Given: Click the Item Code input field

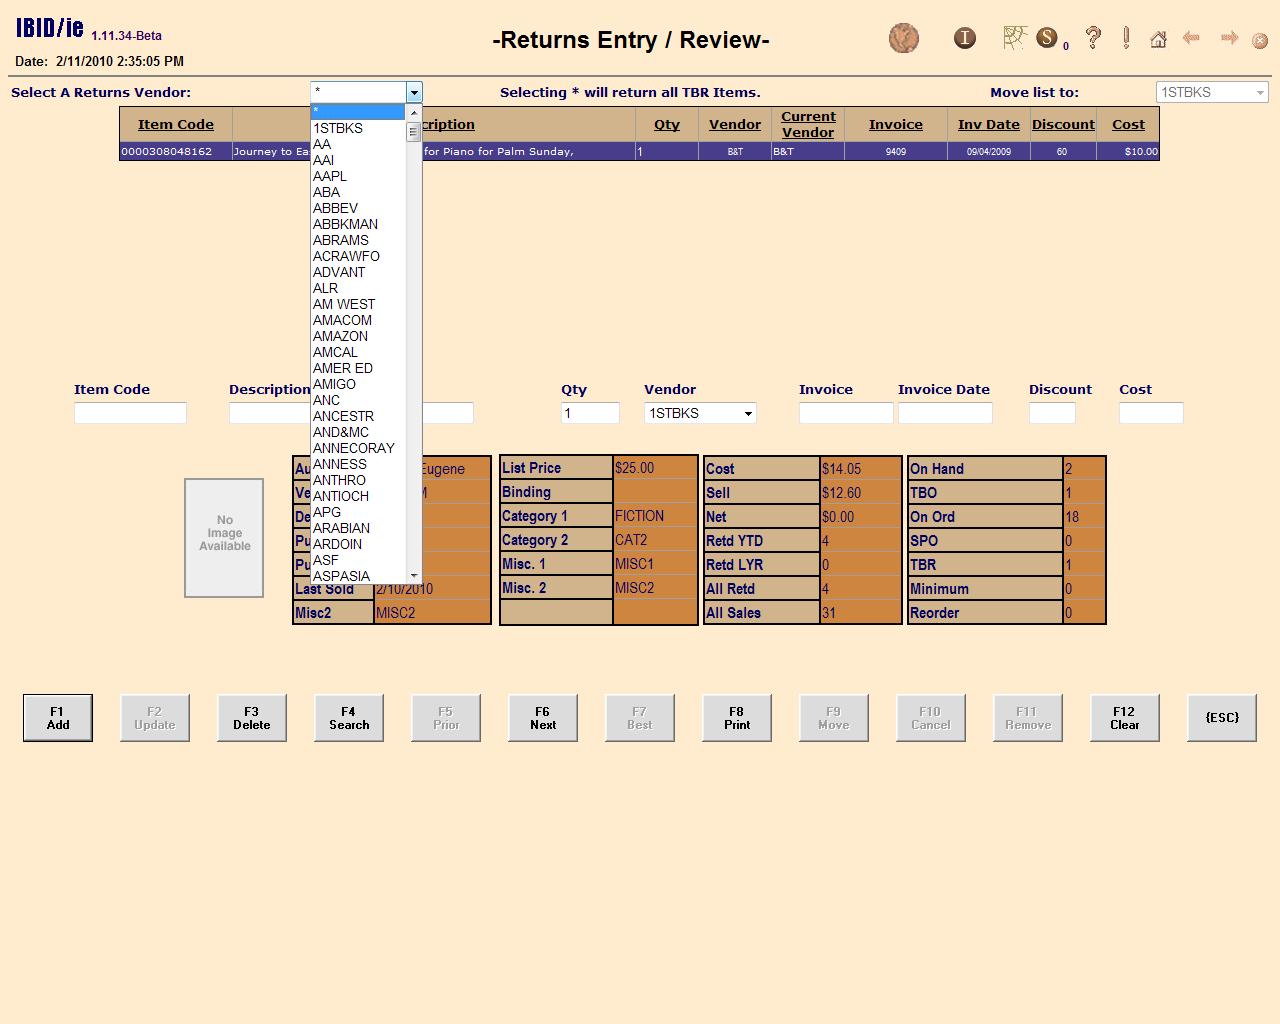Looking at the screenshot, I should 130,413.
